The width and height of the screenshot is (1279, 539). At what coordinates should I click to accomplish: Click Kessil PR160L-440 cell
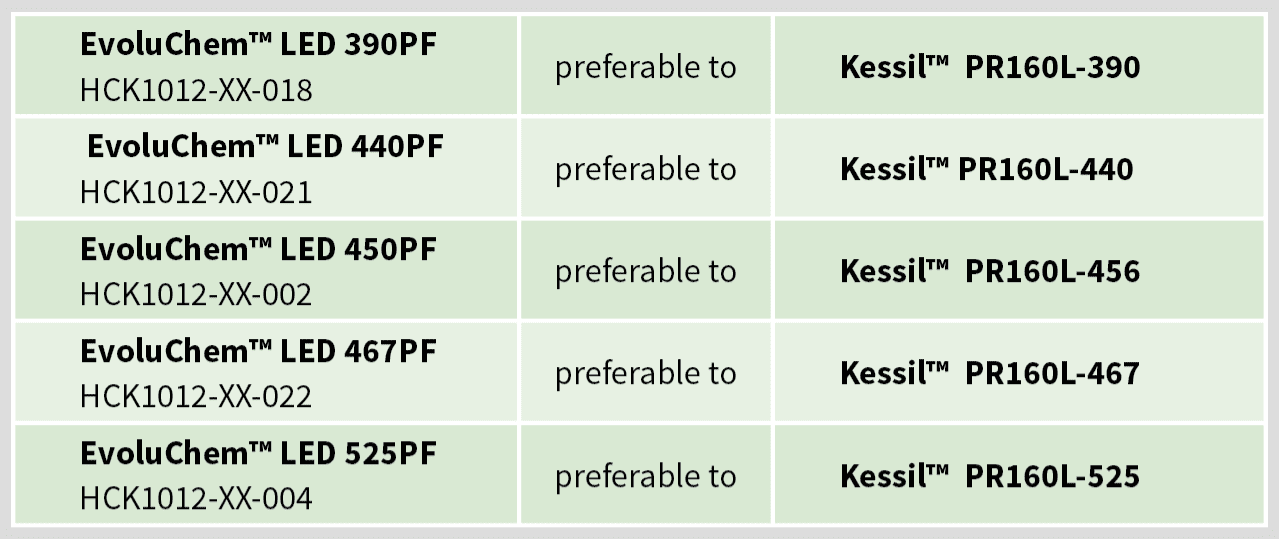pos(1018,167)
